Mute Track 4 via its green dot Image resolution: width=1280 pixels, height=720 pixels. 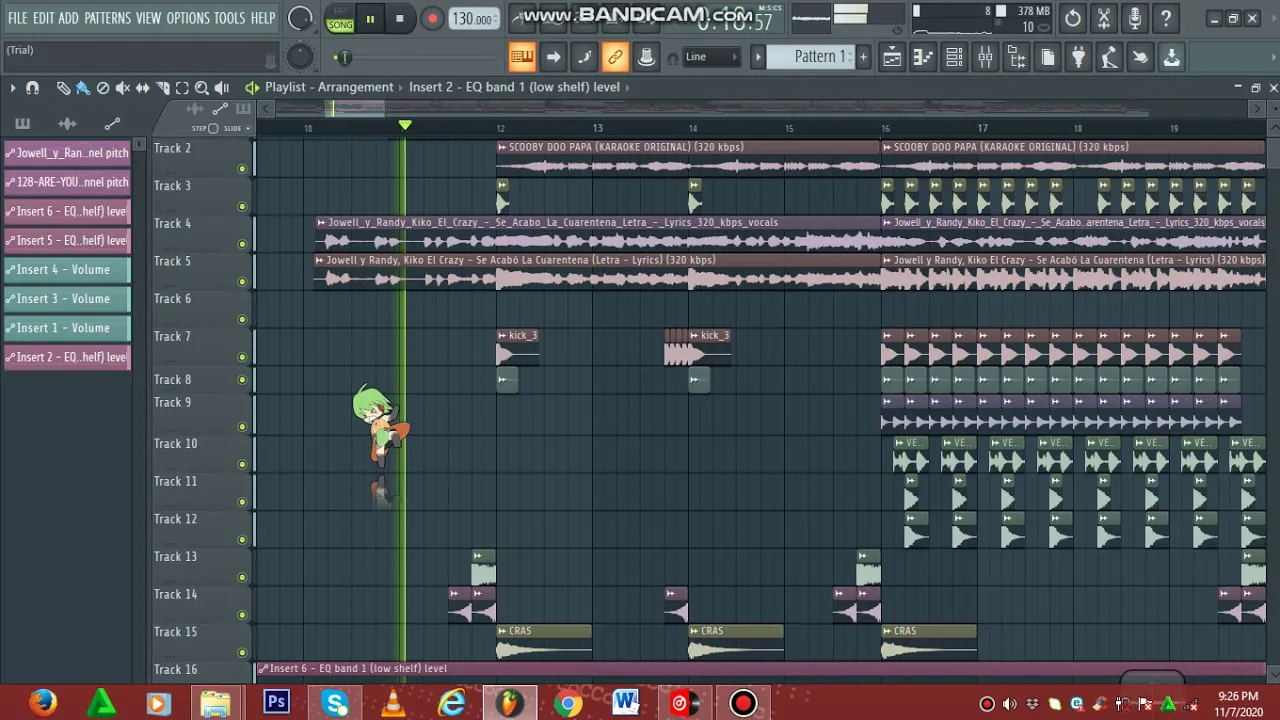[x=242, y=244]
